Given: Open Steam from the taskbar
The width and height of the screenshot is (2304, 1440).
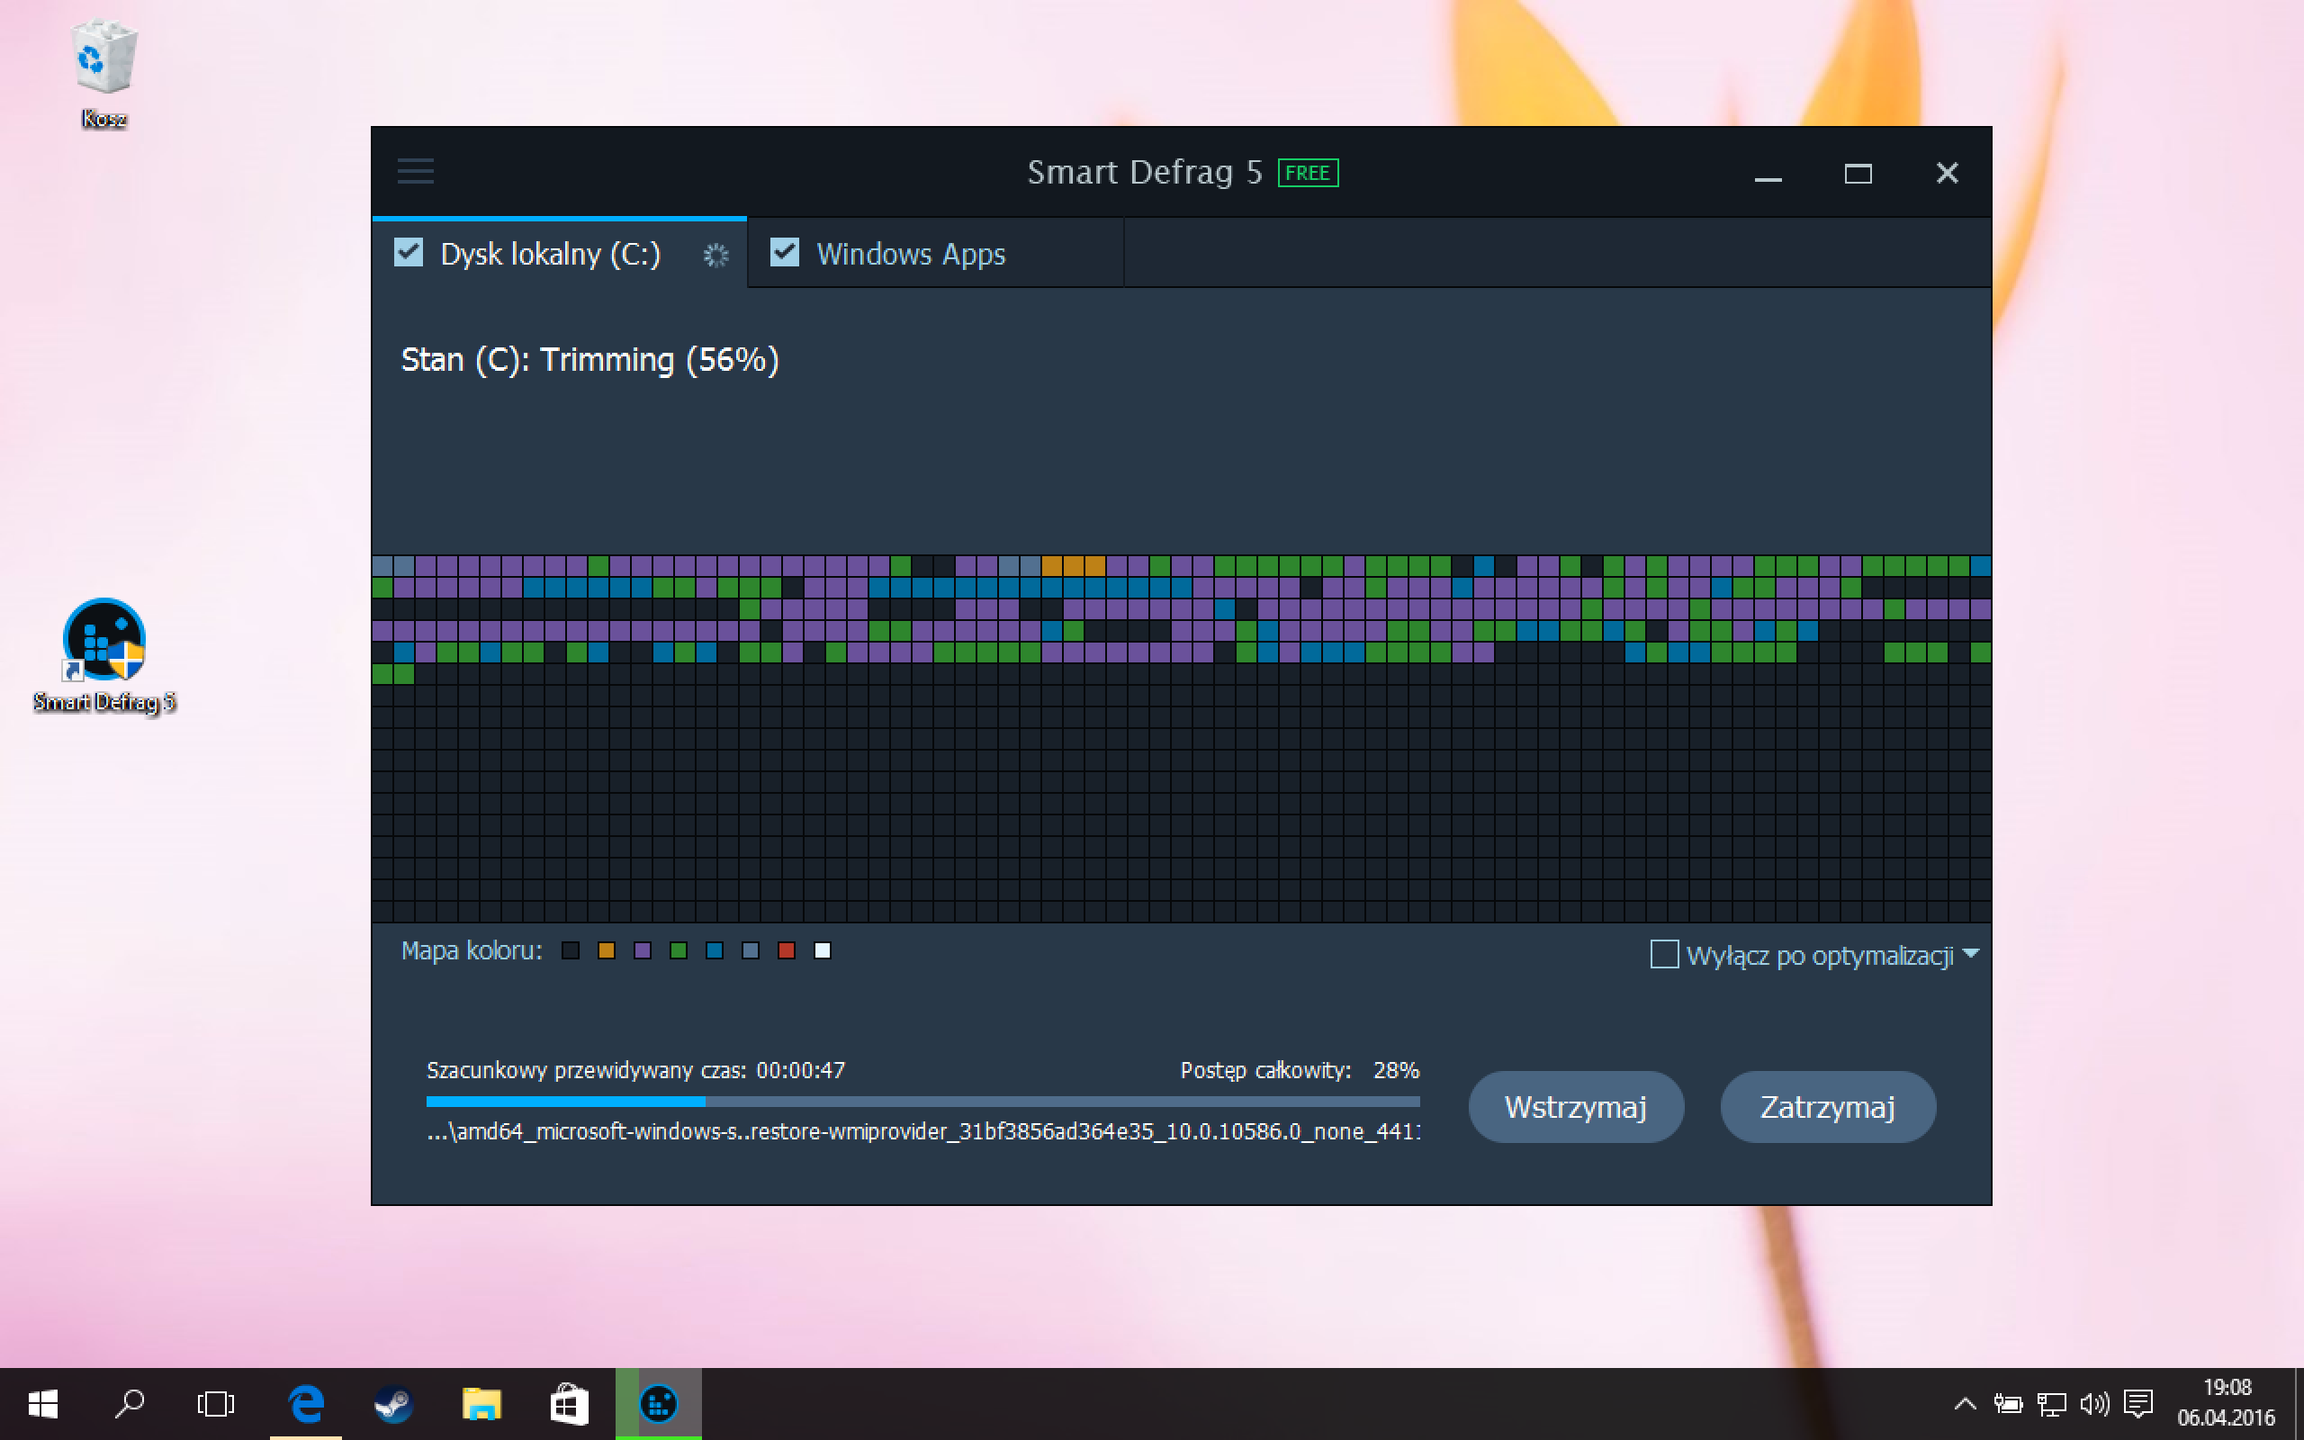Looking at the screenshot, I should point(393,1404).
